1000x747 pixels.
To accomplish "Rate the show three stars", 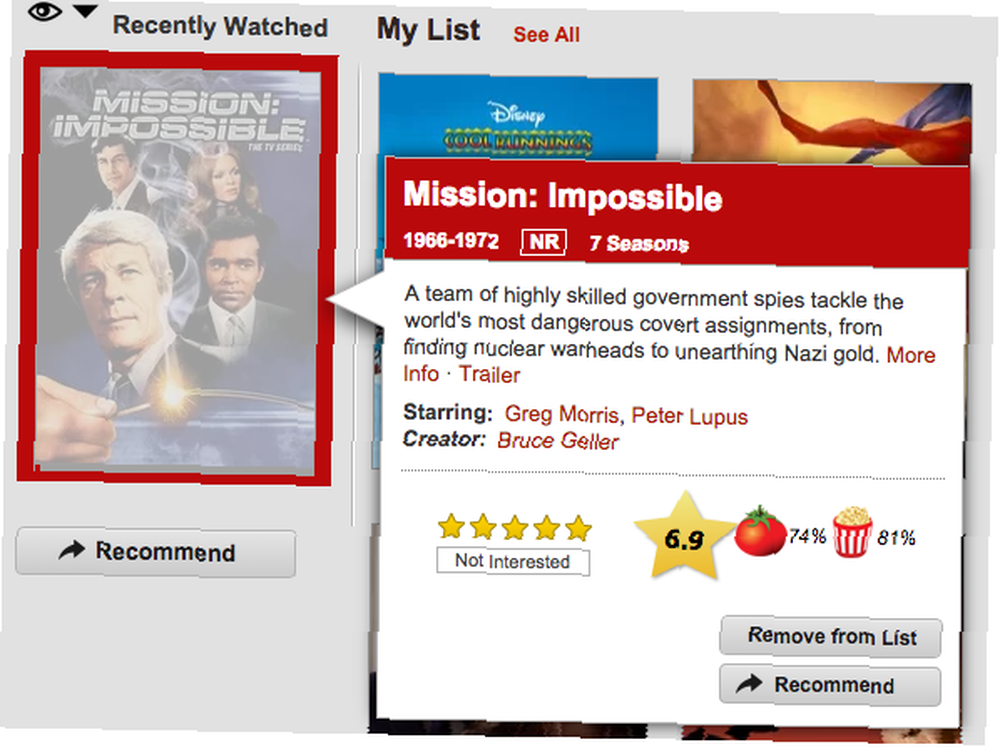I will click(515, 527).
